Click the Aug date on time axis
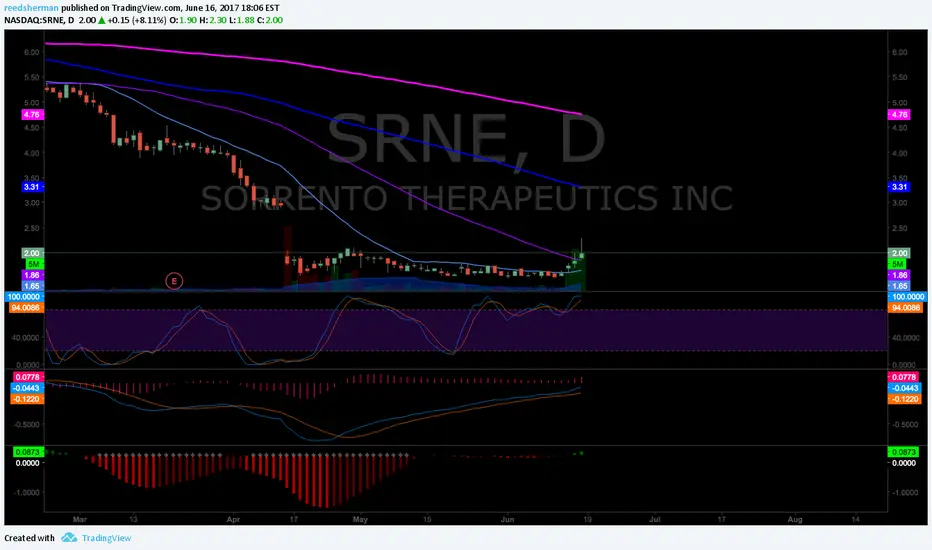The image size is (932, 550). click(x=795, y=519)
